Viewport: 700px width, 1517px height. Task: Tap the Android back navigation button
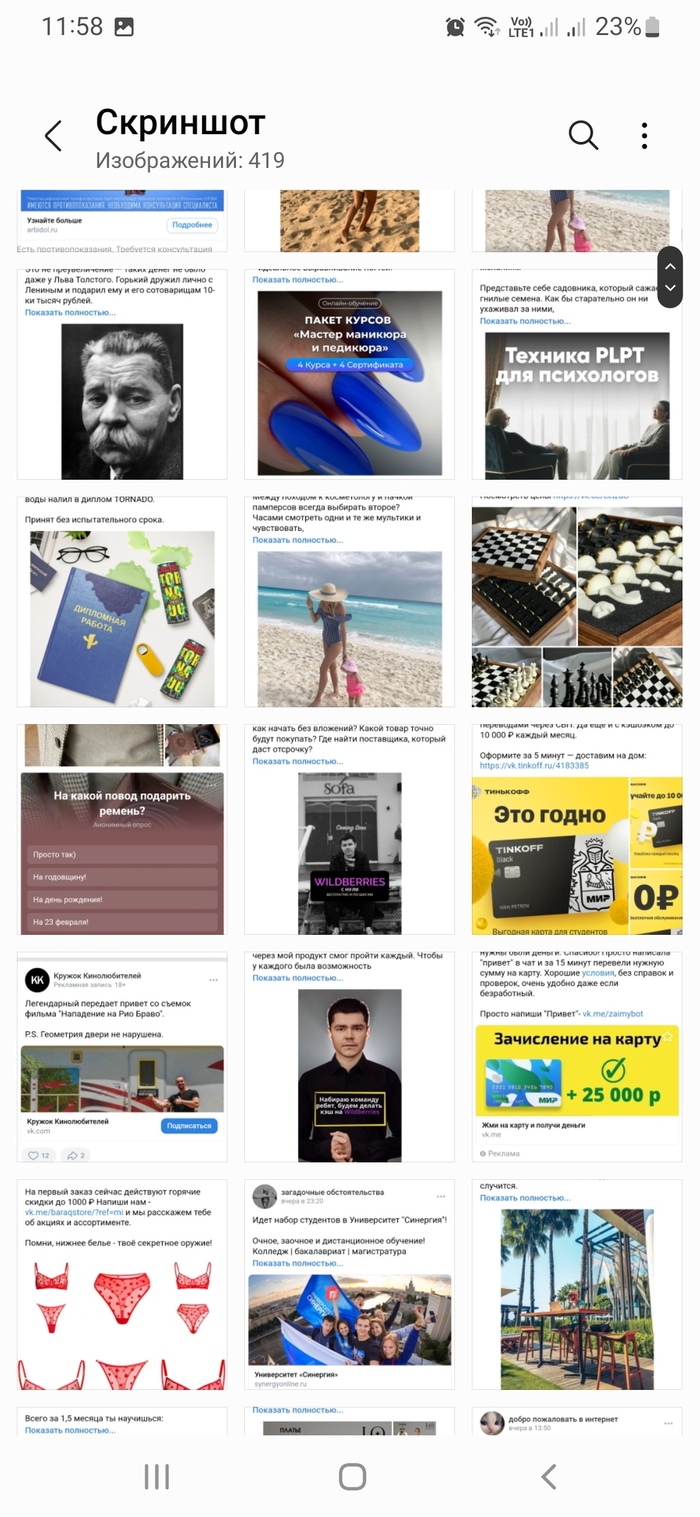click(x=548, y=1477)
